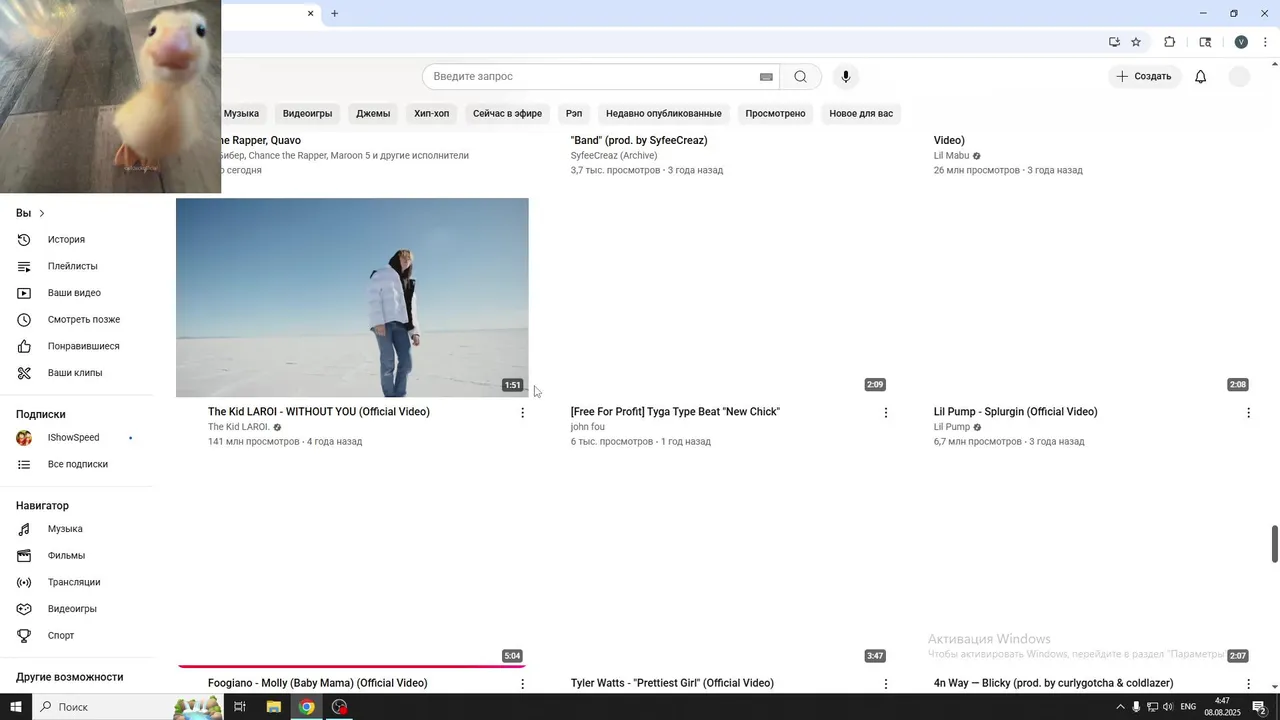Open options menu for 4n Way Blicky video

pos(1248,684)
